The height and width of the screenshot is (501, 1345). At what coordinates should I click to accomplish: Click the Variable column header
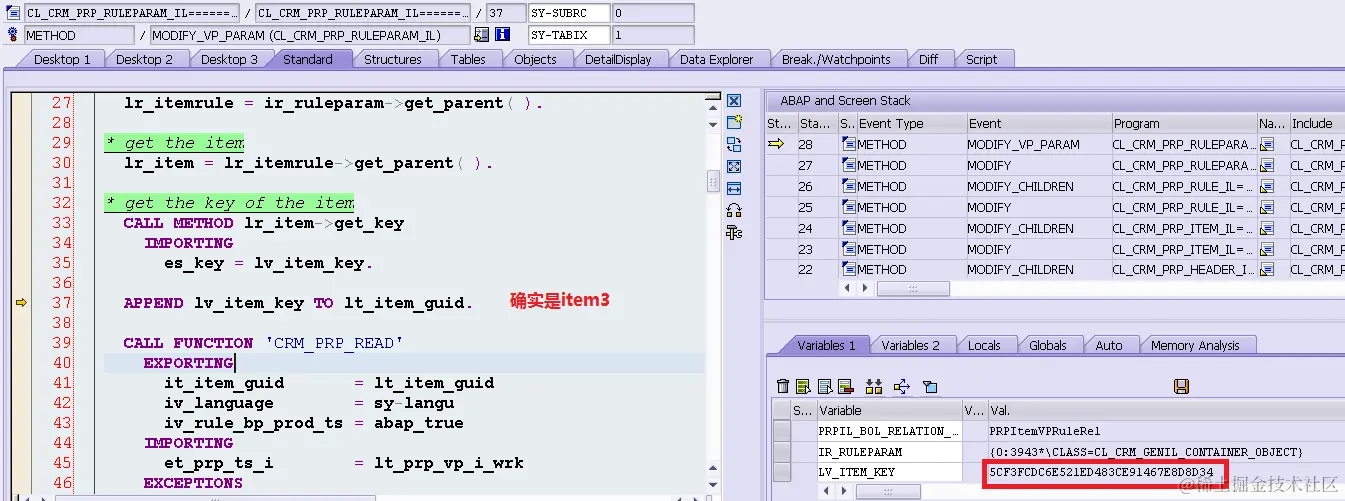889,410
